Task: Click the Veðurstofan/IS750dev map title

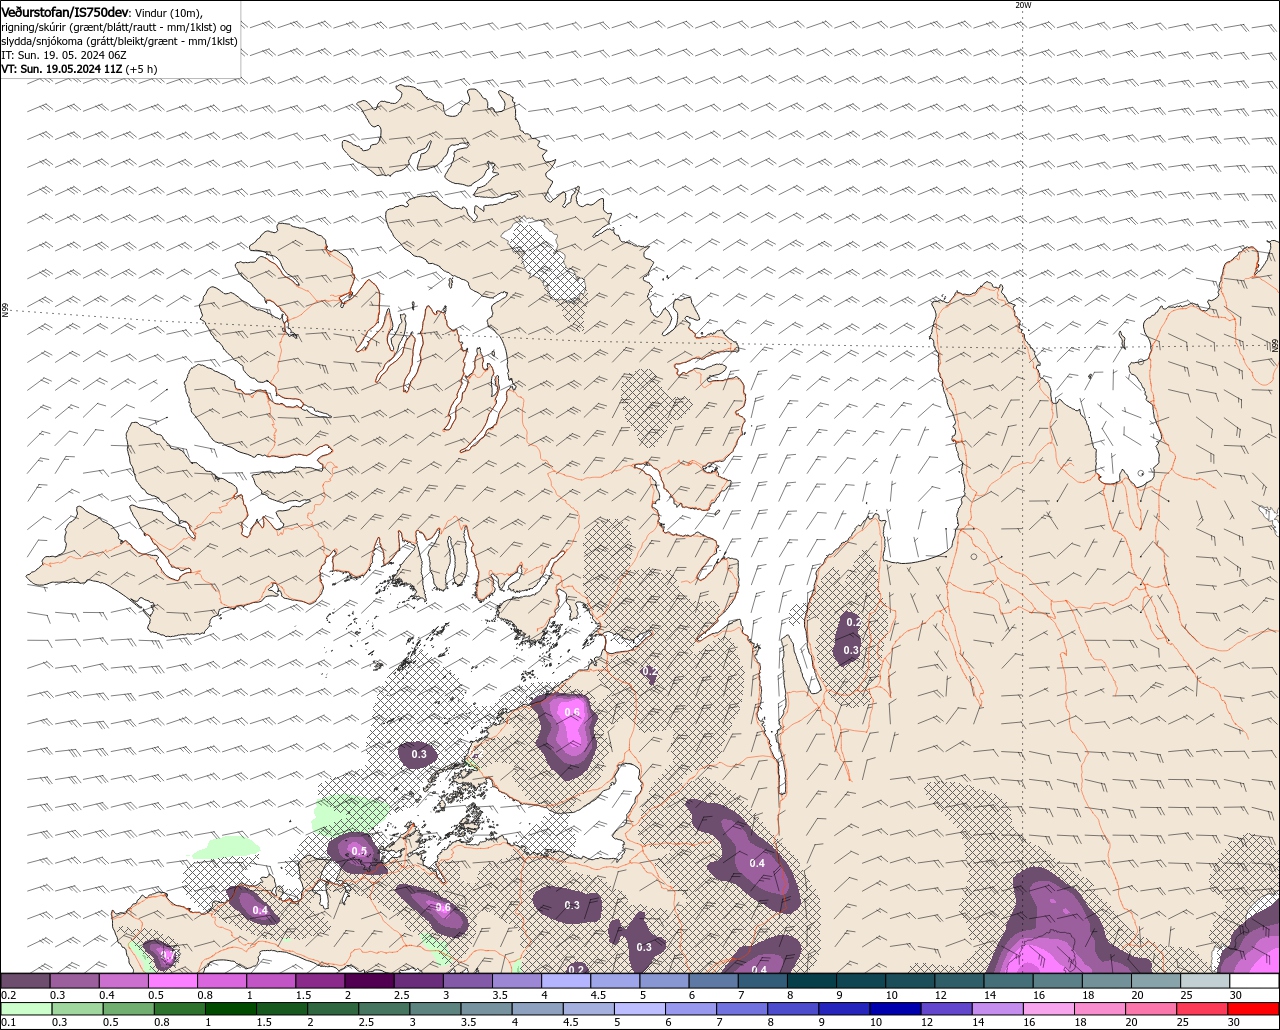Action: 65,11
